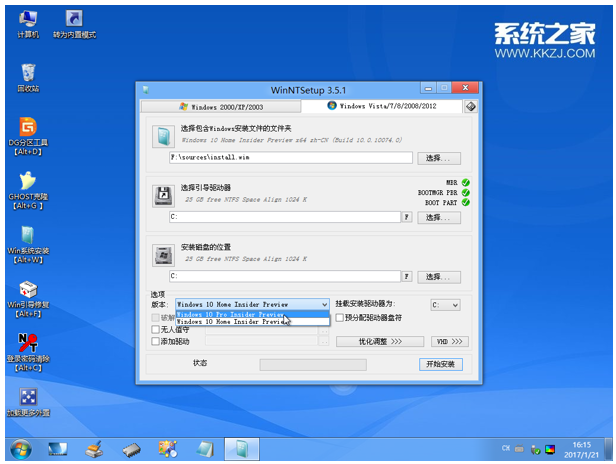616x464 pixels.
Task: Open the memory chip taskbar icon
Action: click(131, 450)
